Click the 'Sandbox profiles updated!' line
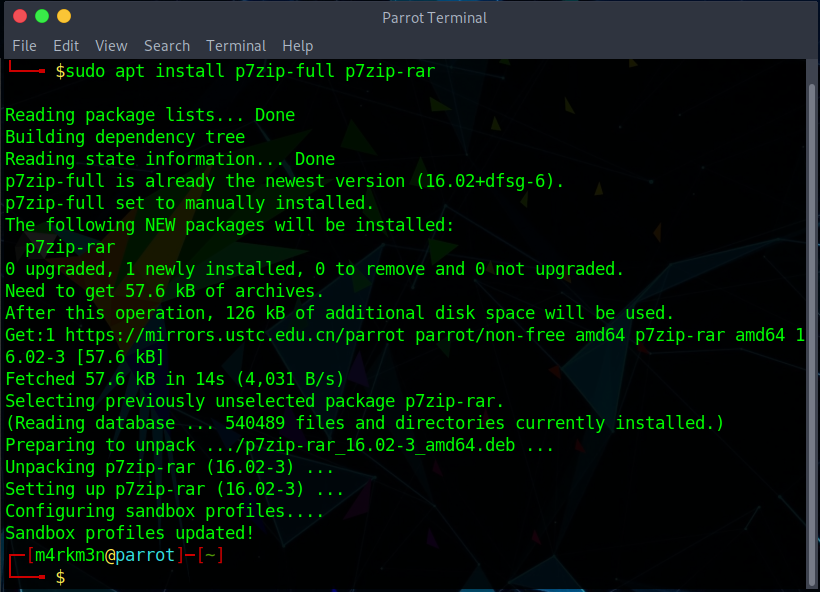Viewport: 820px width, 592px height. pos(130,533)
